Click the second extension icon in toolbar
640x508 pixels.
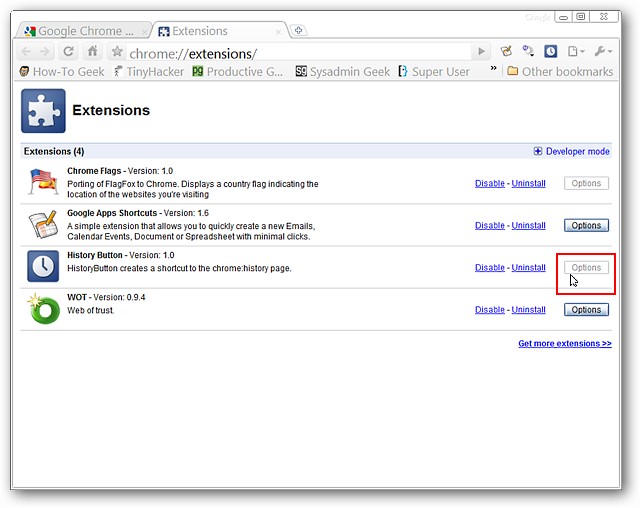pyautogui.click(x=528, y=51)
